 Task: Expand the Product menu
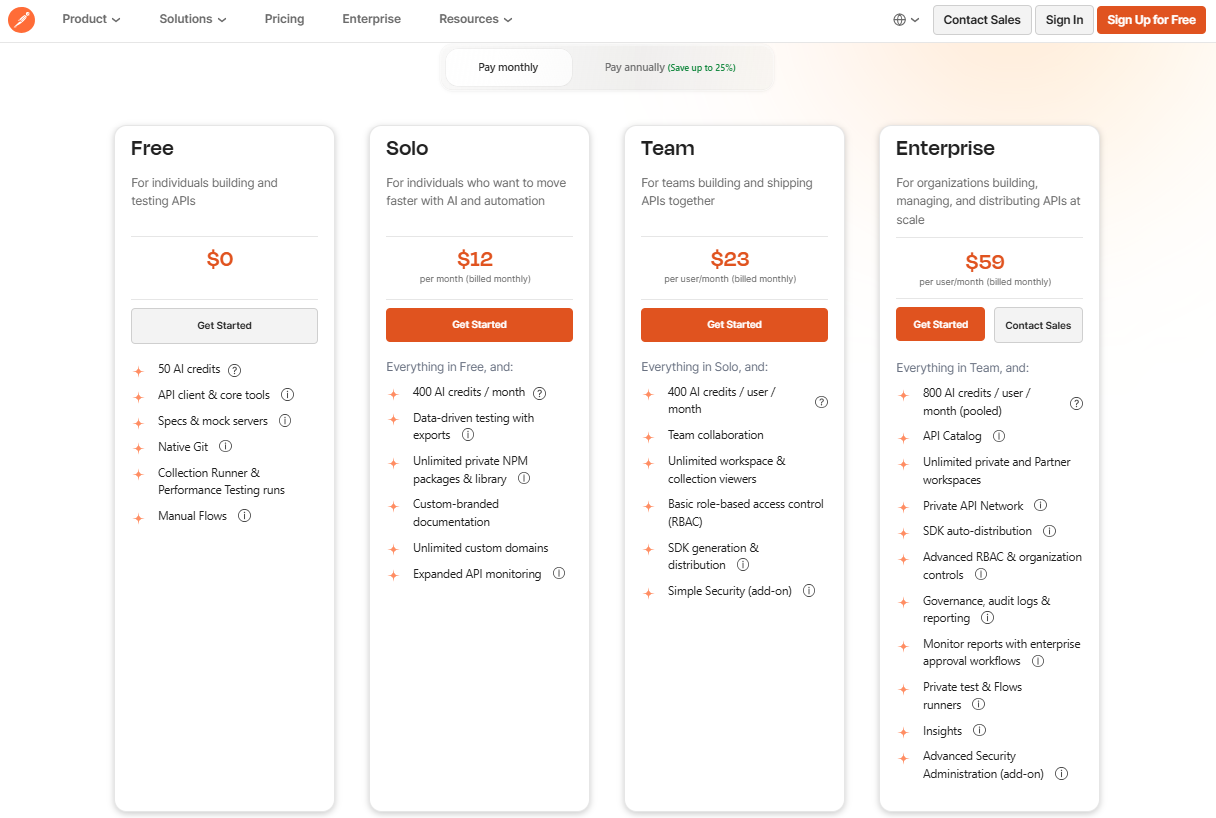click(x=91, y=19)
